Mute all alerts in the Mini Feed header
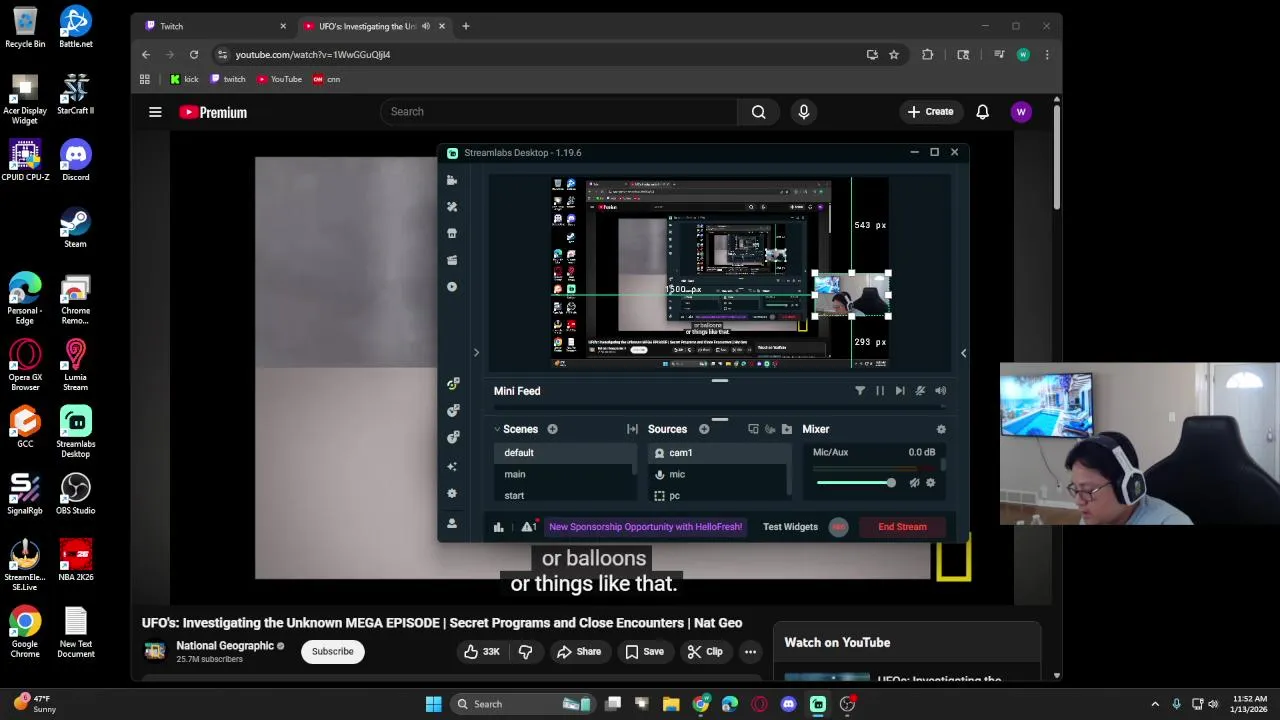The width and height of the screenshot is (1280, 720). coord(920,391)
